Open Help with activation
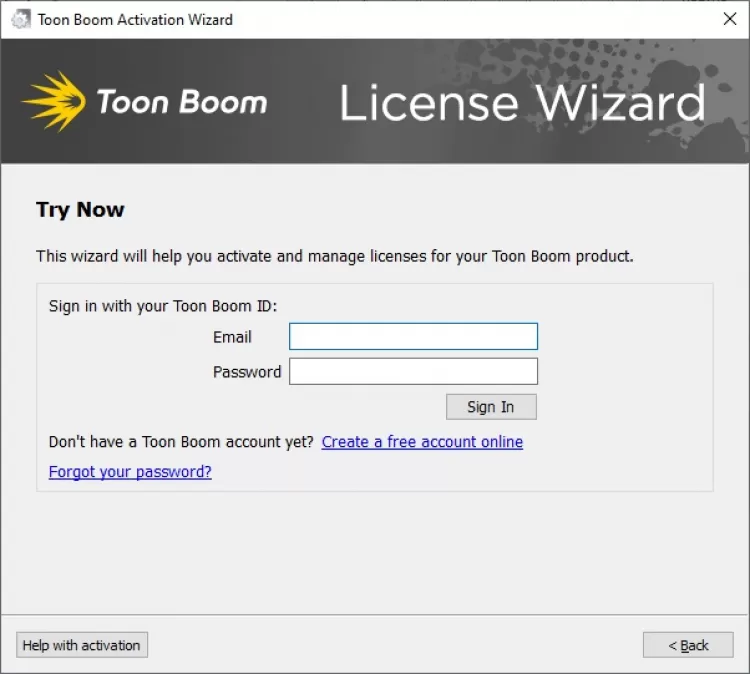Viewport: 750px width, 674px height. click(82, 645)
